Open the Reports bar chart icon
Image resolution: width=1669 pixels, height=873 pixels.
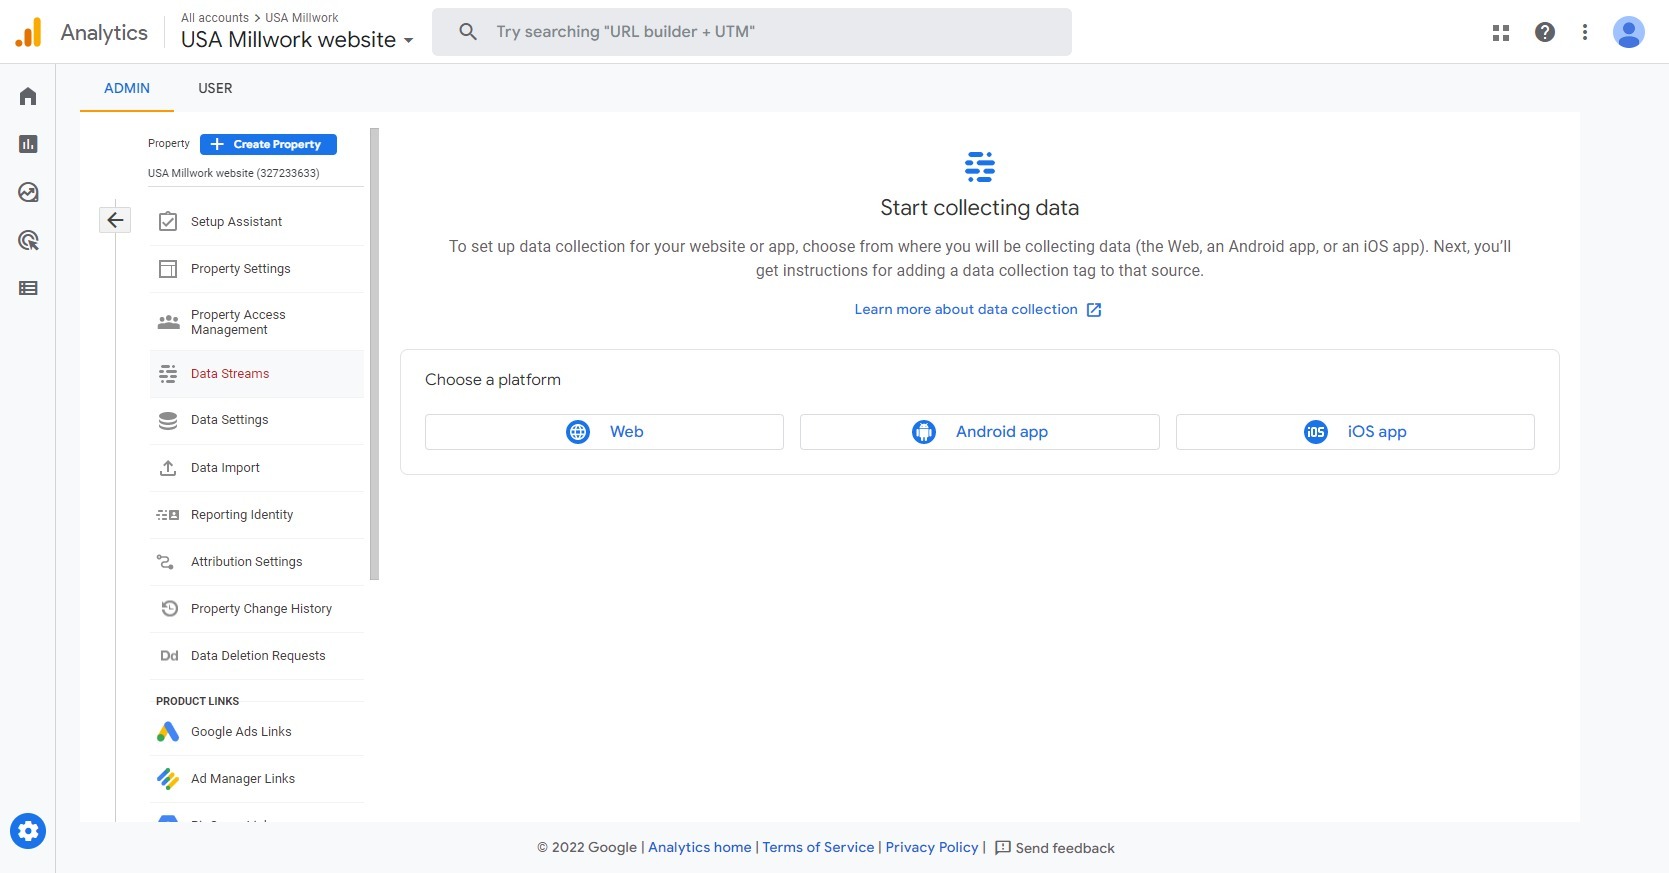(28, 144)
